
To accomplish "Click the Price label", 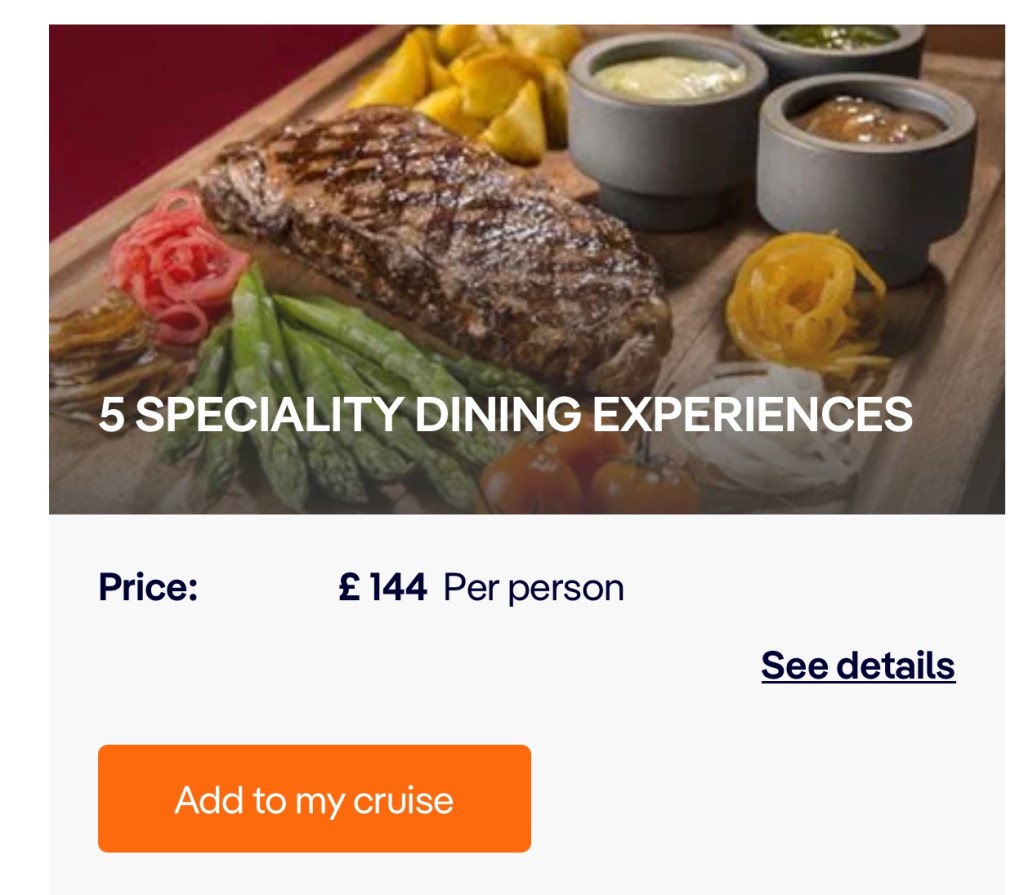I will click(x=148, y=587).
